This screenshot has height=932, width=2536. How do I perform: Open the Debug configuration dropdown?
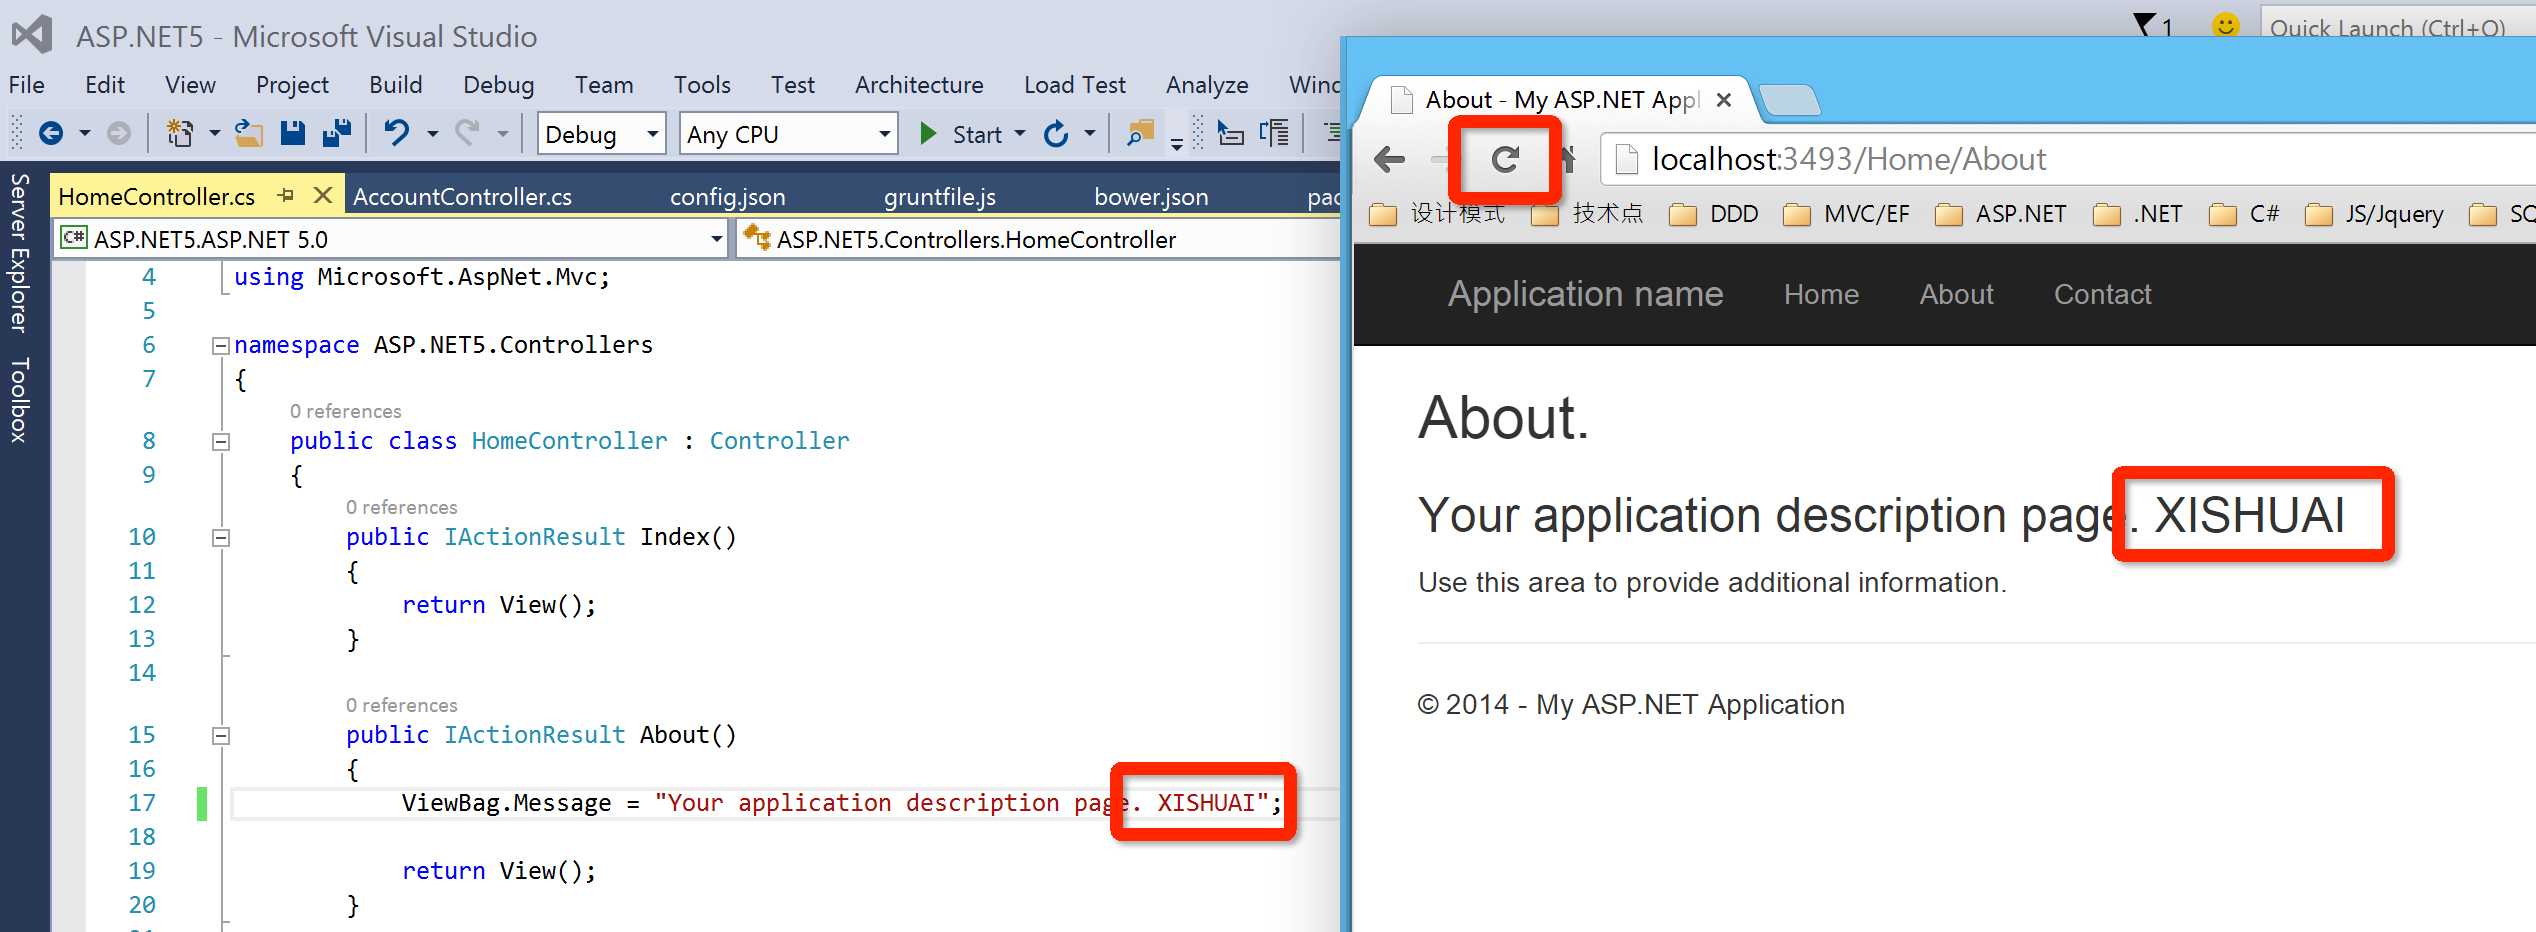[x=602, y=134]
